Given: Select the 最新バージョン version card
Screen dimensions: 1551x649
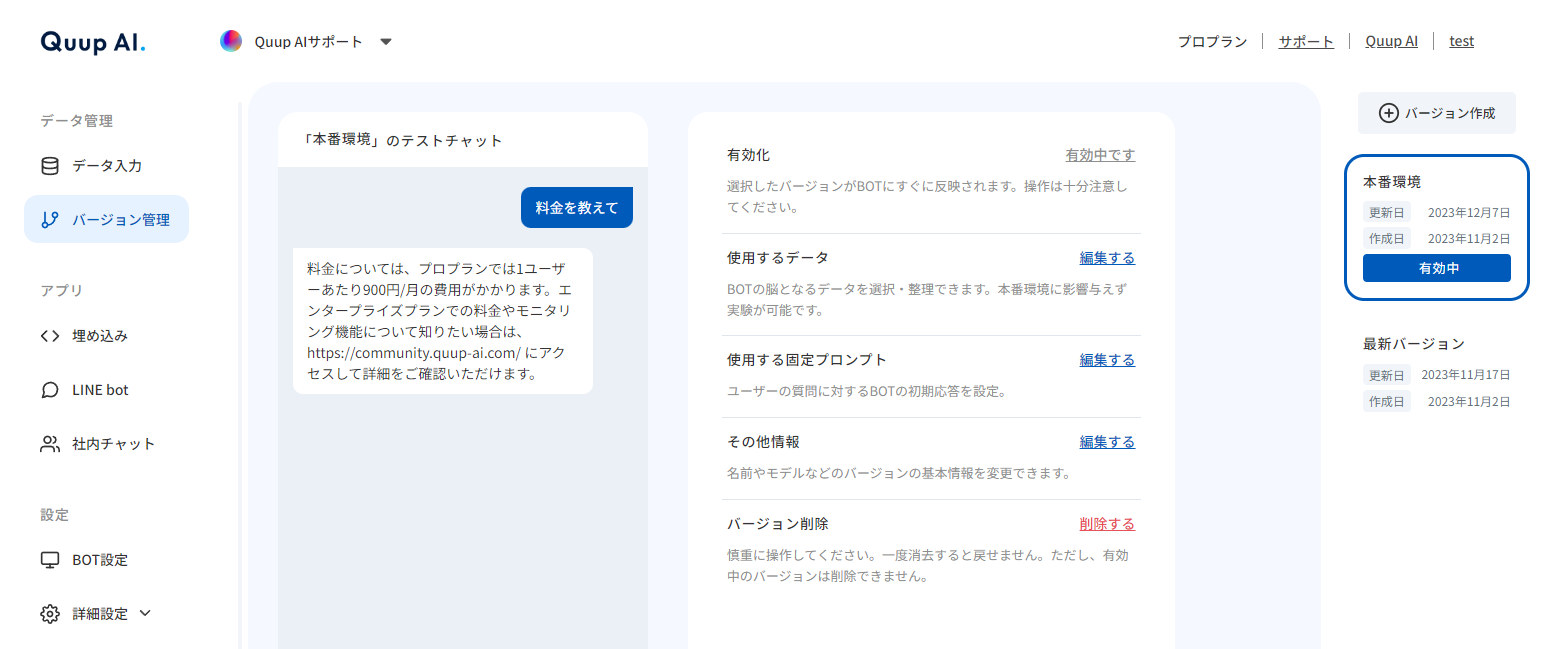Looking at the screenshot, I should coord(1436,372).
